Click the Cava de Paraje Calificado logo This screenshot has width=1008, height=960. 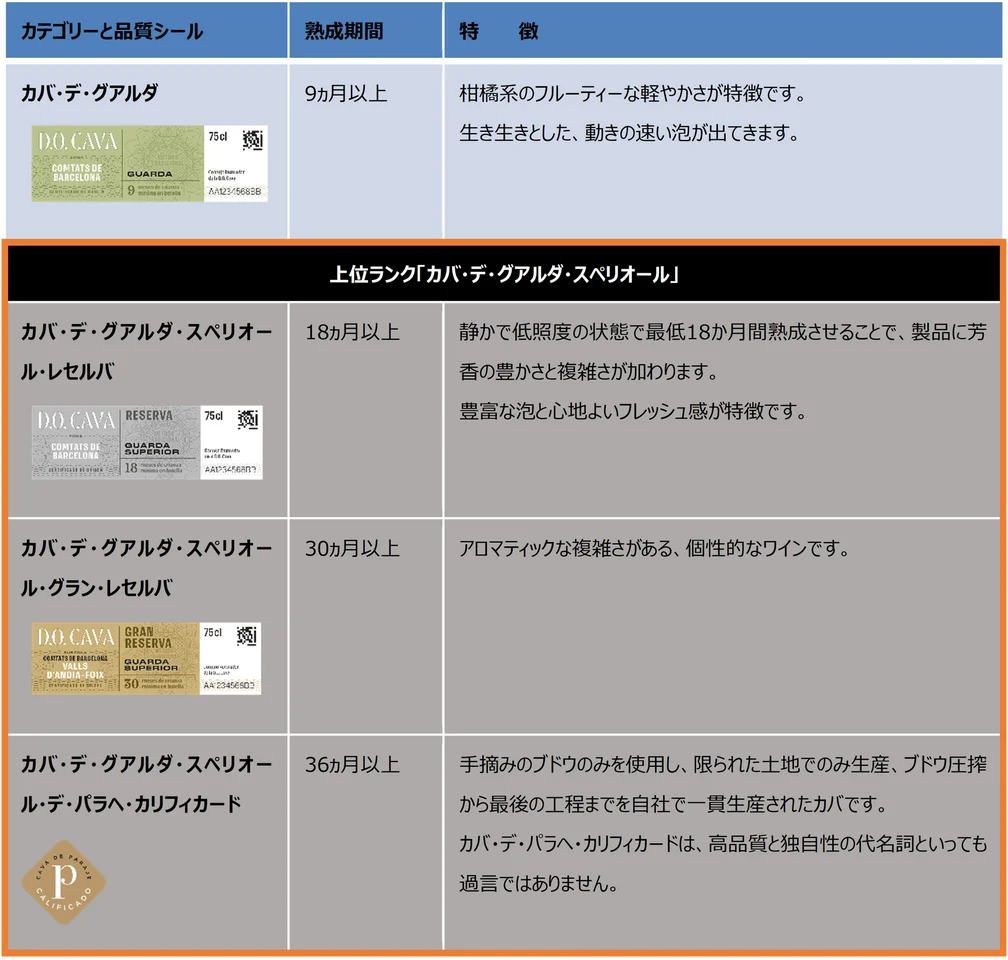point(65,882)
